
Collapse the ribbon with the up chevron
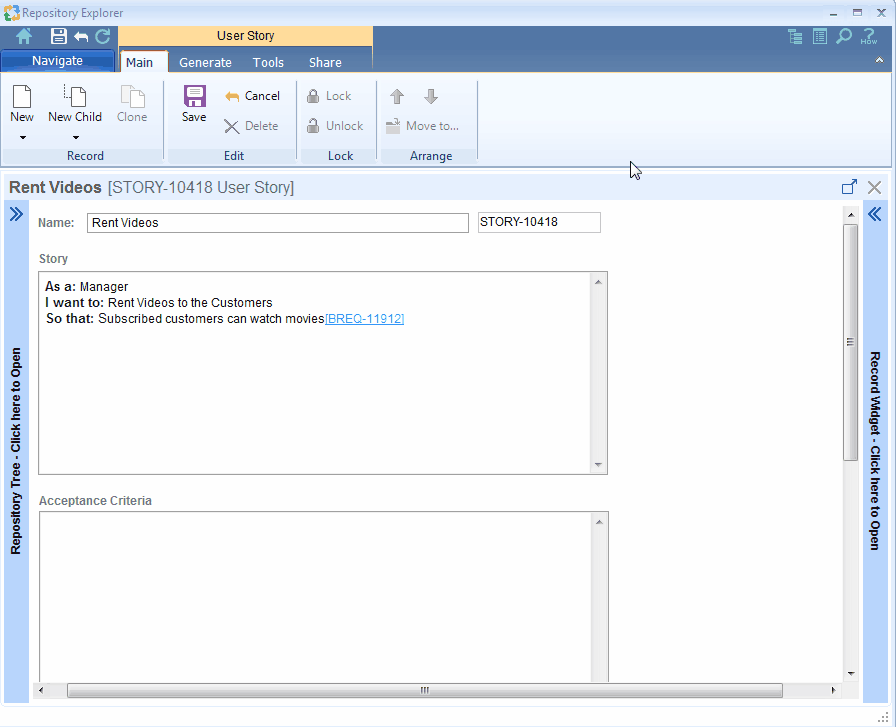point(879,60)
